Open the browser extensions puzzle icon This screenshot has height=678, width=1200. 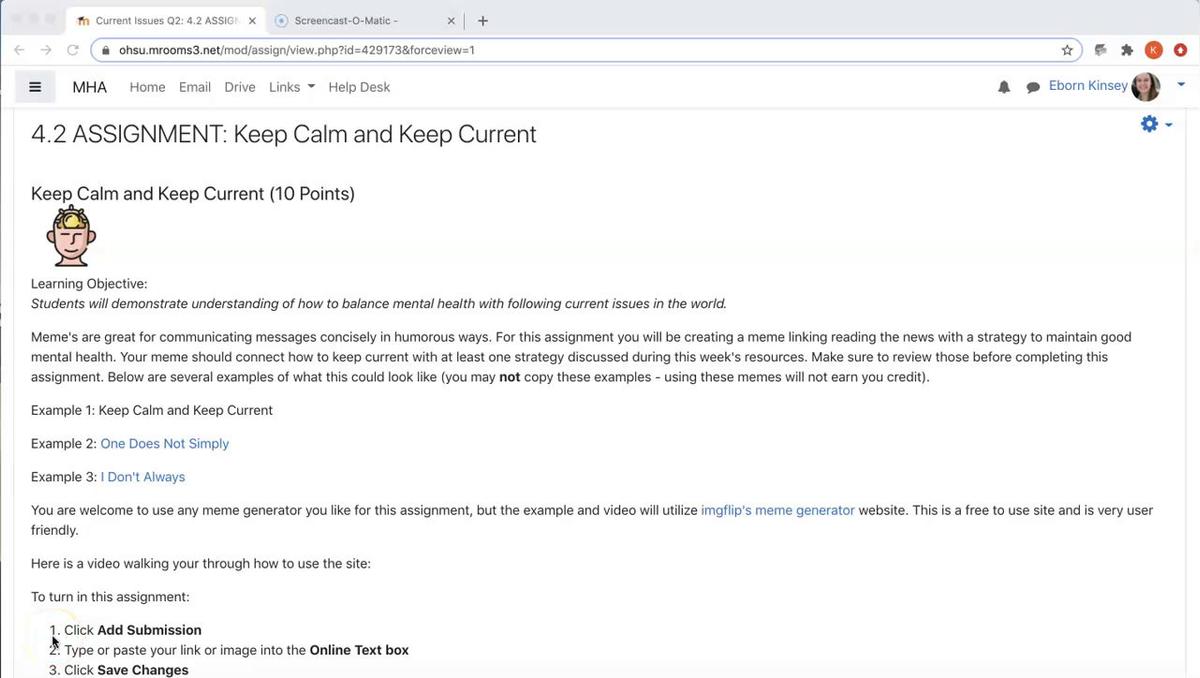[1127, 49]
